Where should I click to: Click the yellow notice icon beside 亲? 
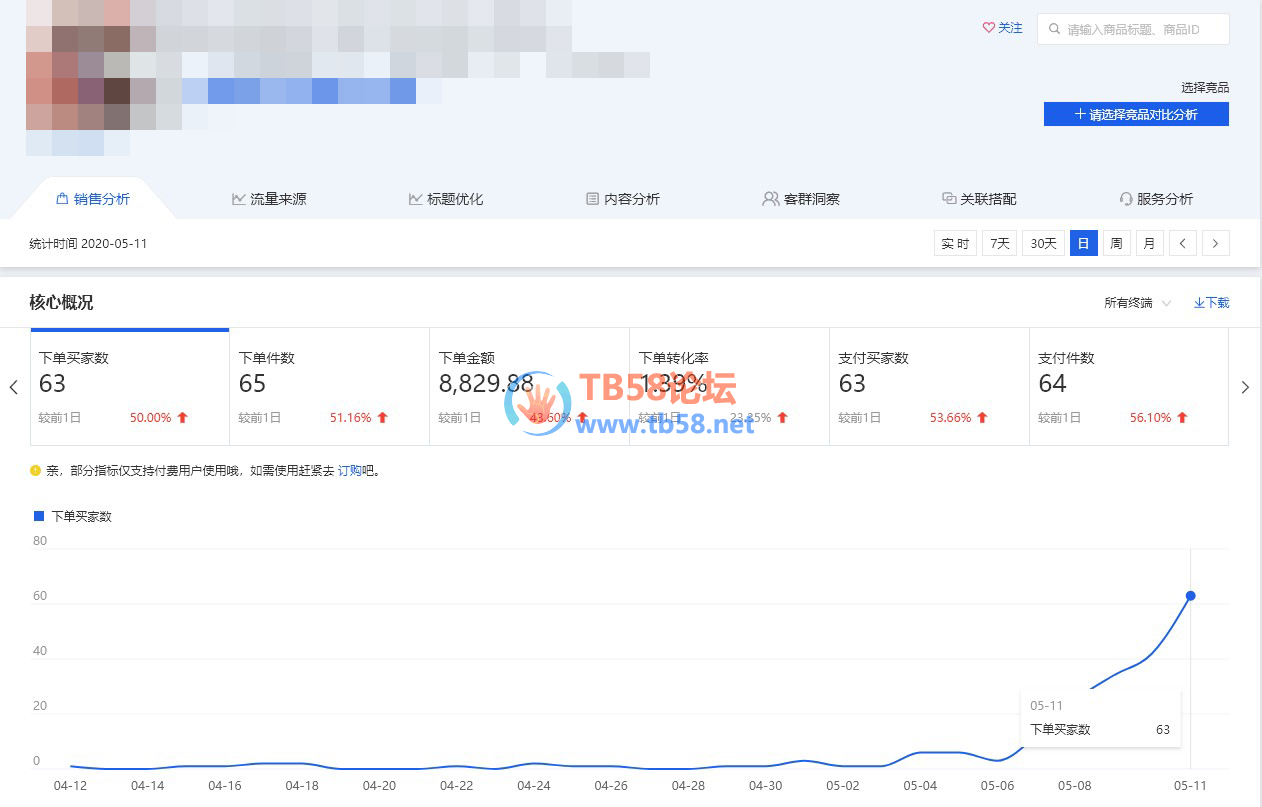[x=35, y=470]
